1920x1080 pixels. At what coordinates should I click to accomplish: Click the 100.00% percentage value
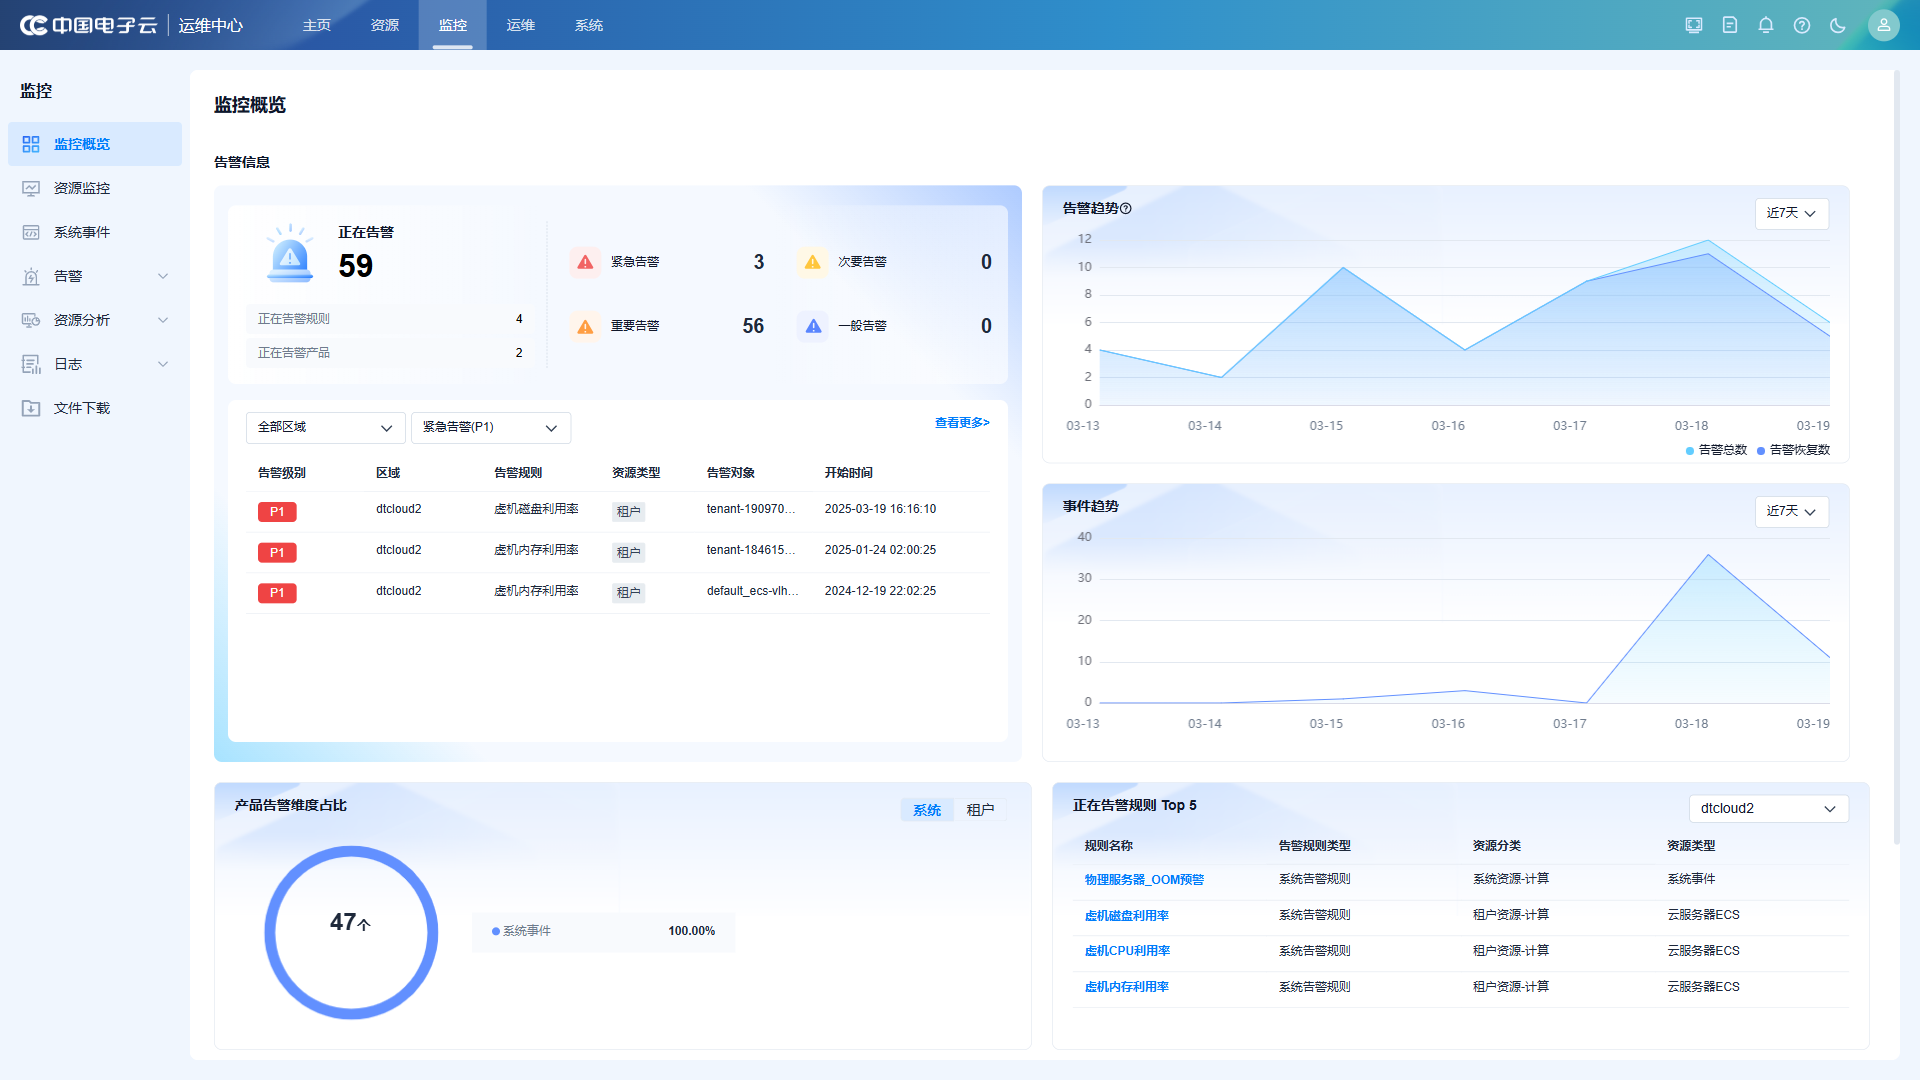692,931
